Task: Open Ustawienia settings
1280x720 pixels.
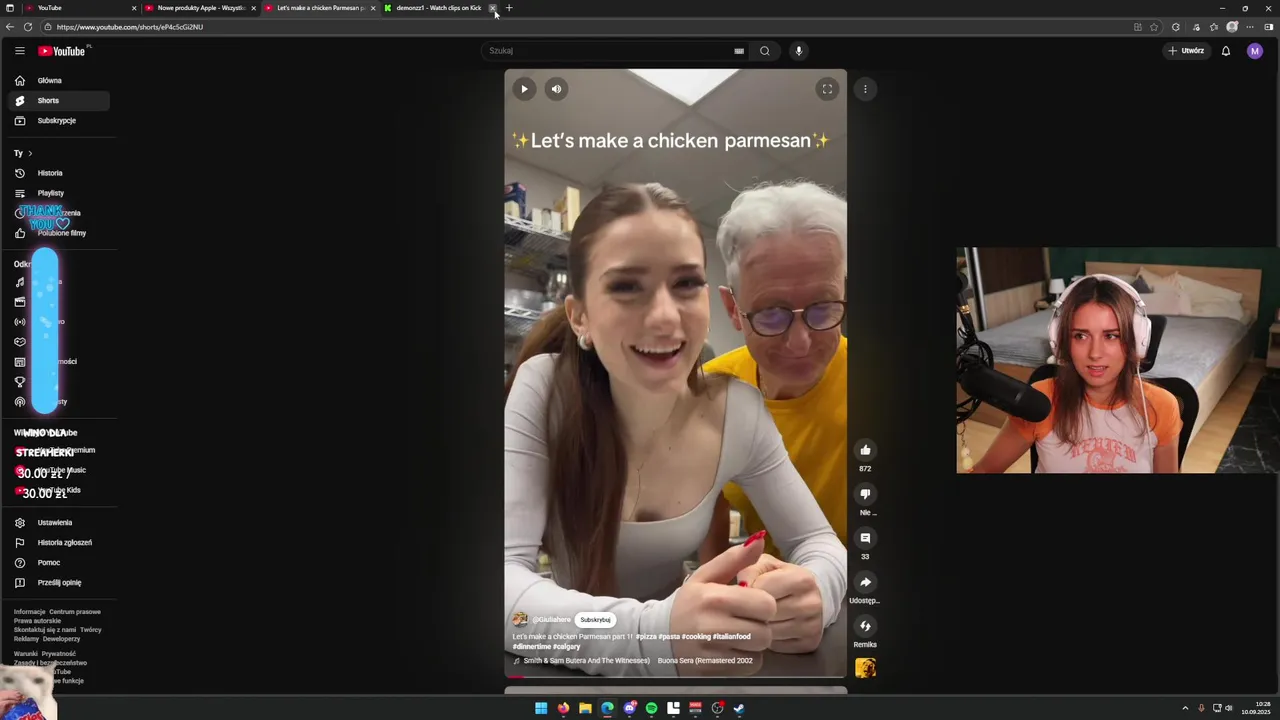Action: (61, 522)
